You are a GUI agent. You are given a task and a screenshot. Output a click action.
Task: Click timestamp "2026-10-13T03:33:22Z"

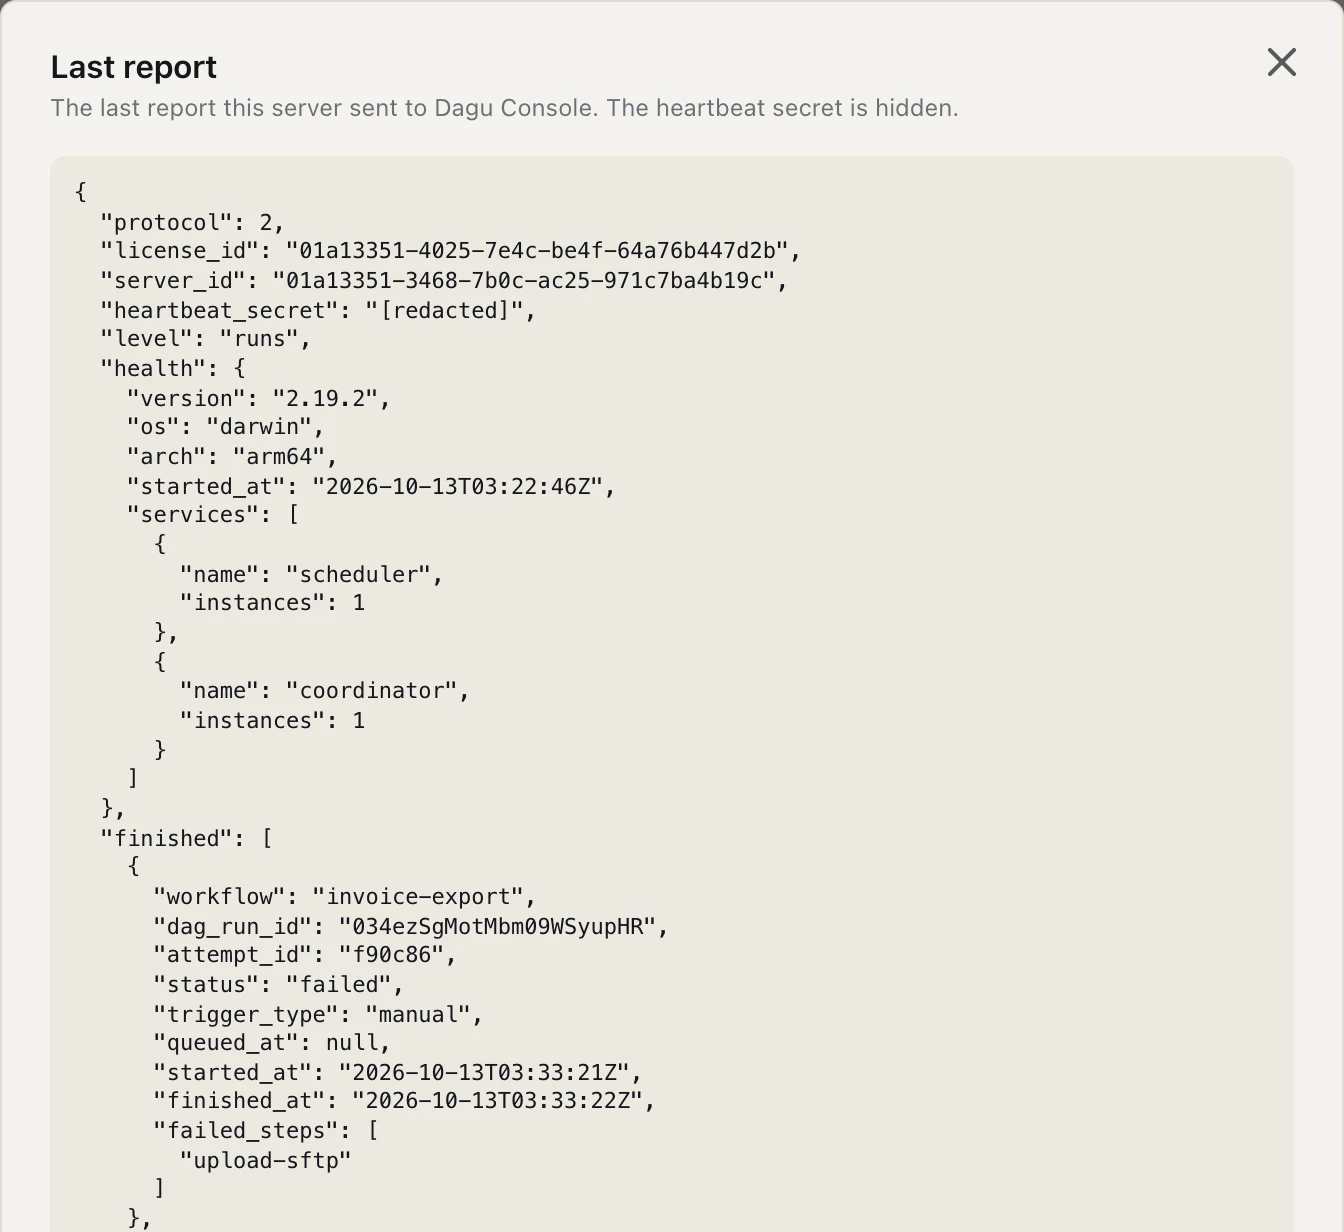[x=497, y=1101]
